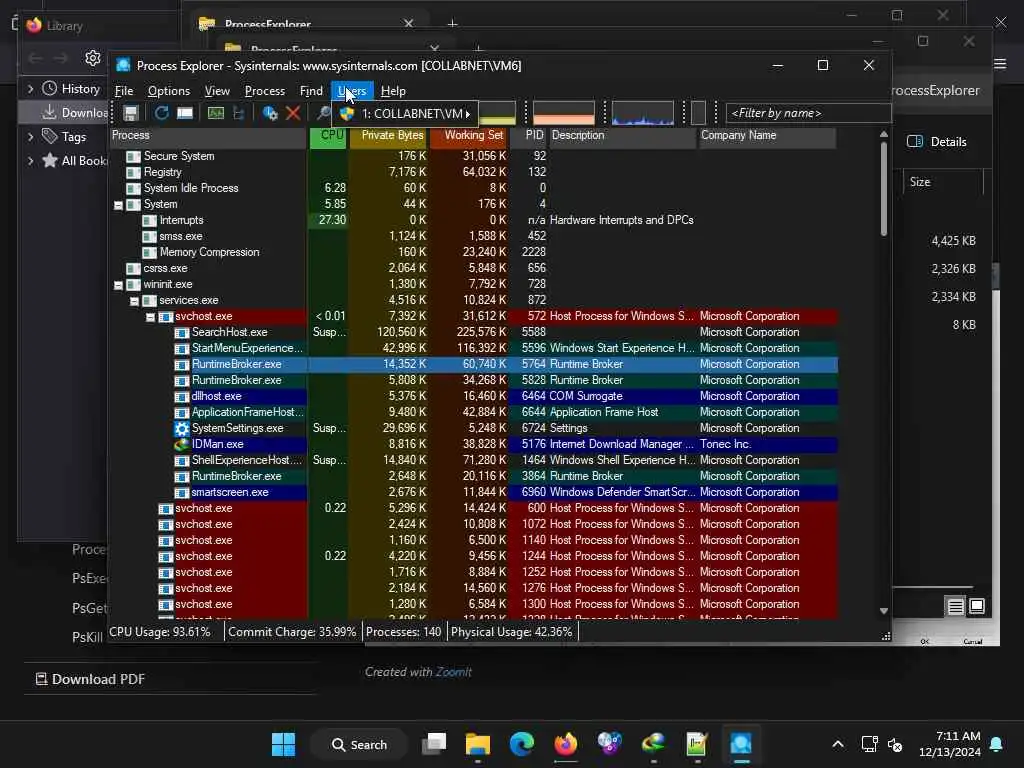Toggle the process tree view toolbar icon
This screenshot has width=1024, height=768.
pos(239,113)
